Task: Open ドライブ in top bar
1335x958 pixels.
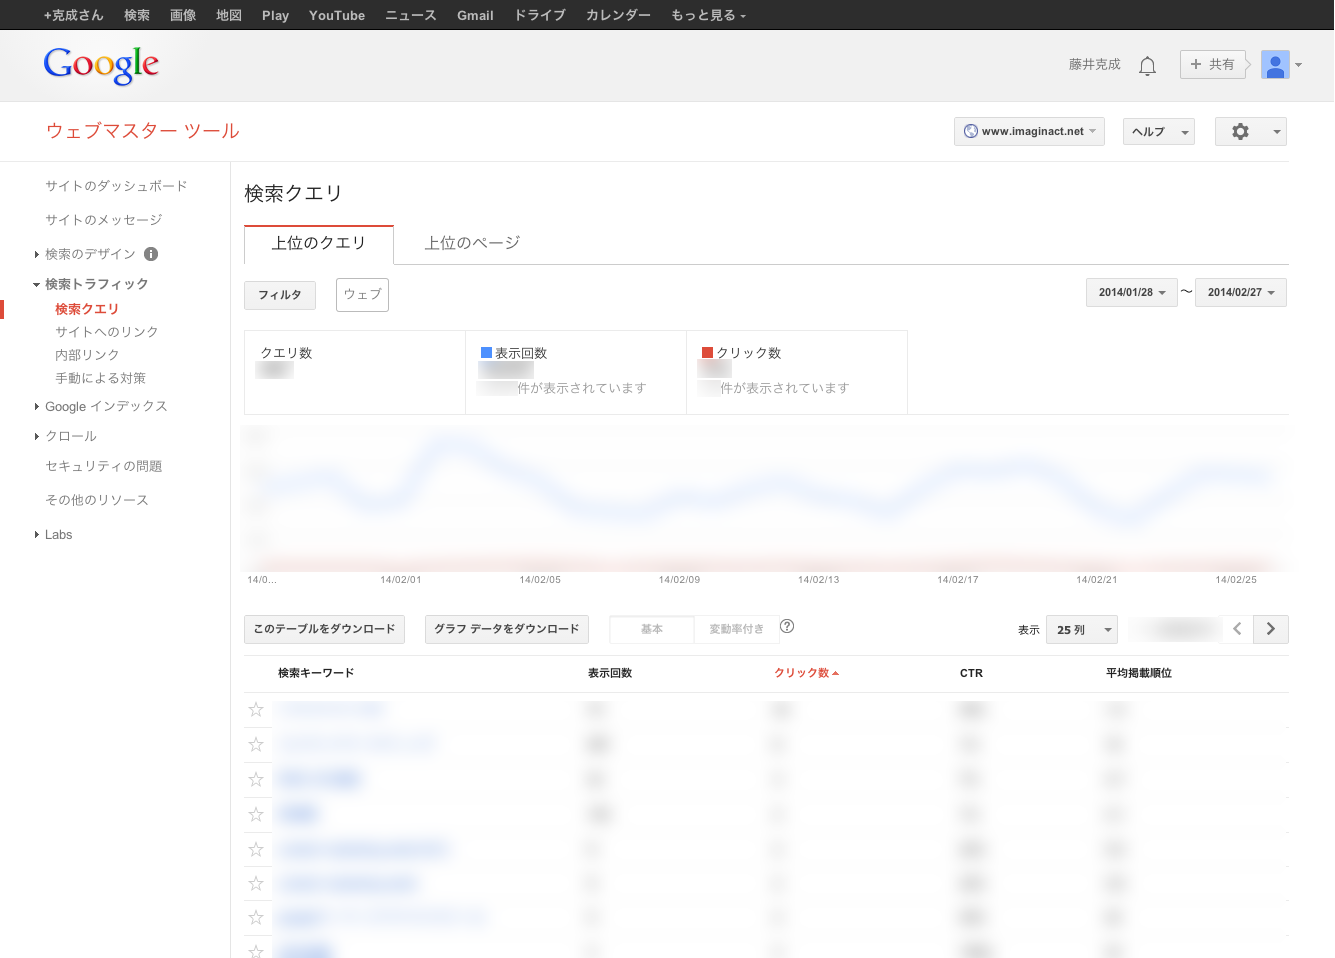Action: [x=540, y=15]
